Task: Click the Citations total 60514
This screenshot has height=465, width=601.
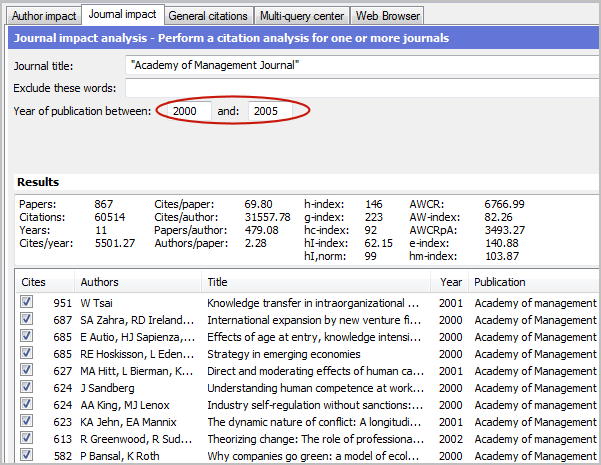Action: click(x=110, y=217)
